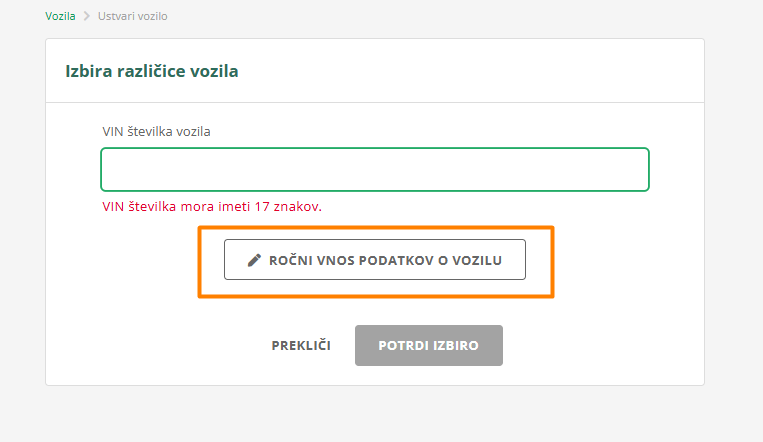Click the validation text below the VIN field
This screenshot has width=763, height=442.
tap(212, 207)
